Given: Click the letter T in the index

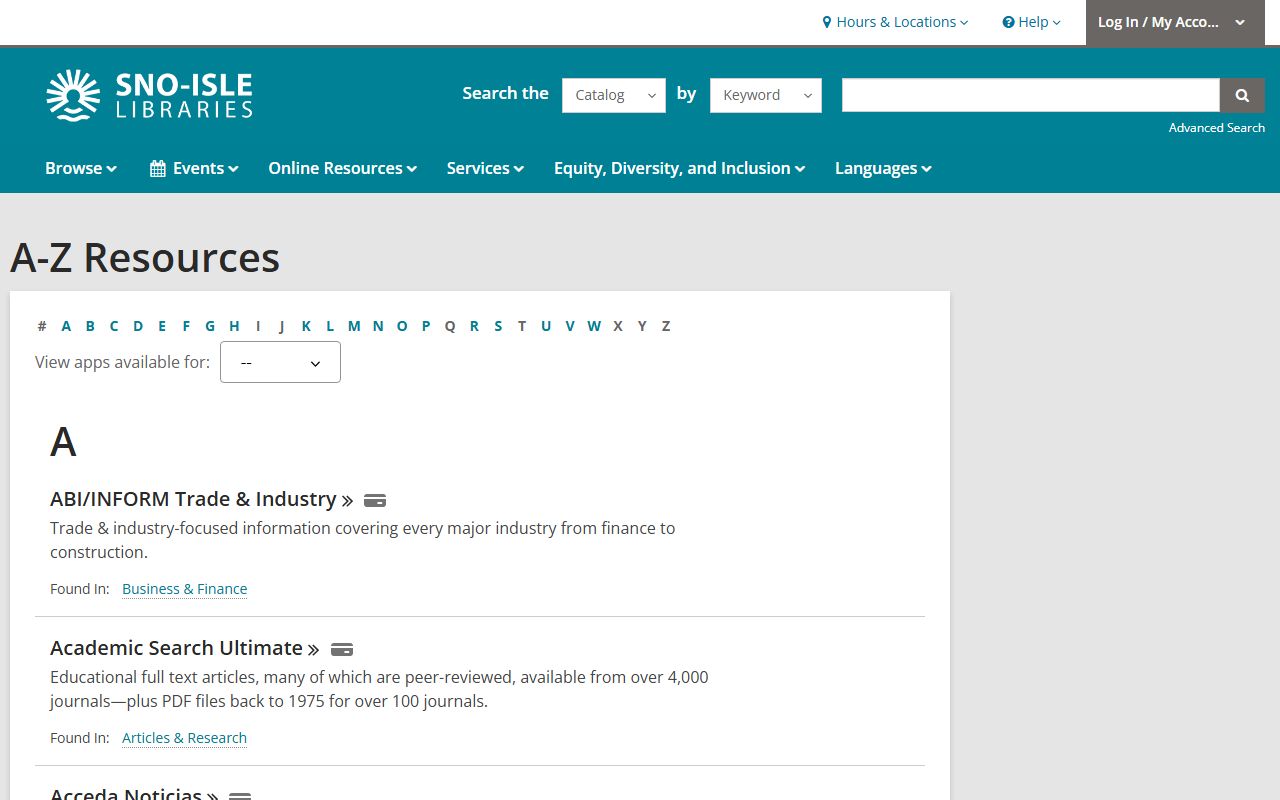Looking at the screenshot, I should (522, 326).
